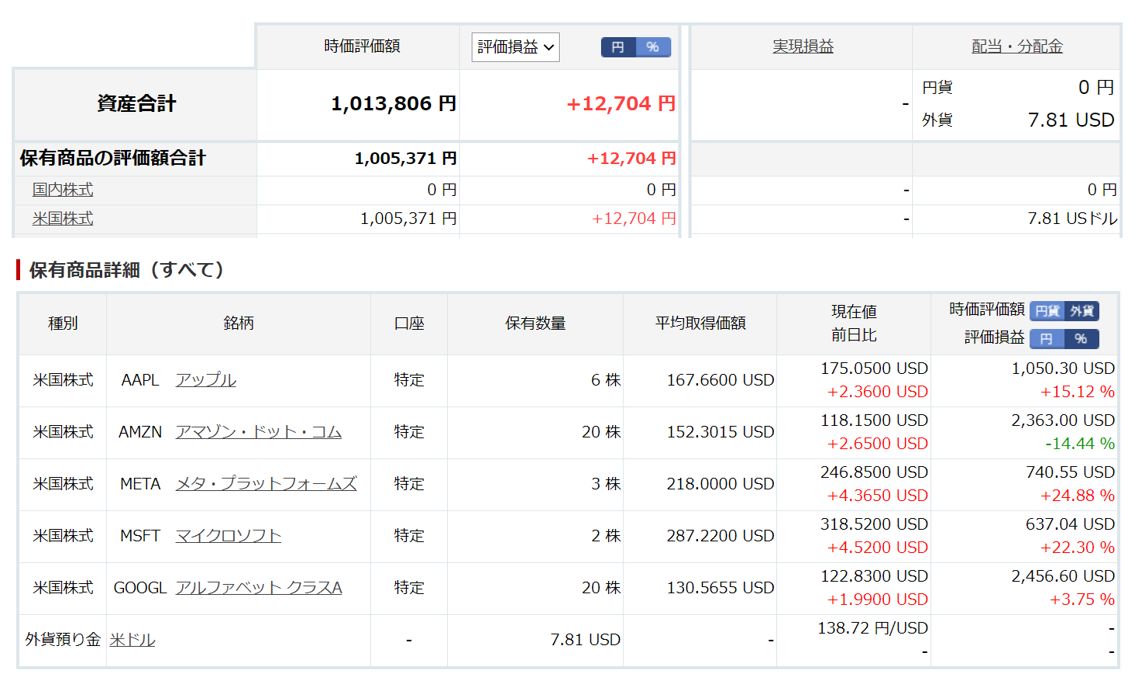Open the マイクロソフト stock link
Screen dimensions: 1136x690
[x=228, y=536]
